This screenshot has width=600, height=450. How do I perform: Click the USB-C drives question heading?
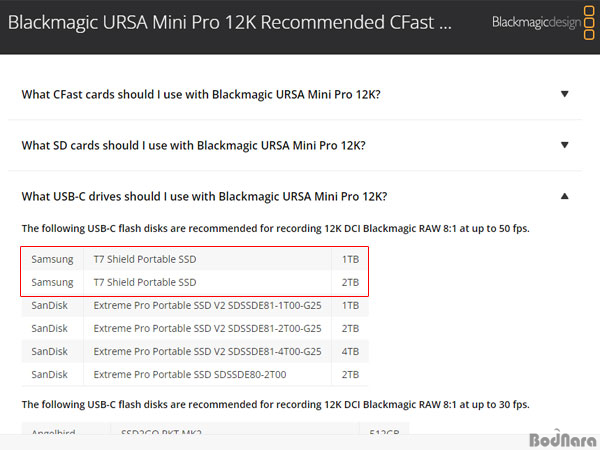(x=204, y=197)
